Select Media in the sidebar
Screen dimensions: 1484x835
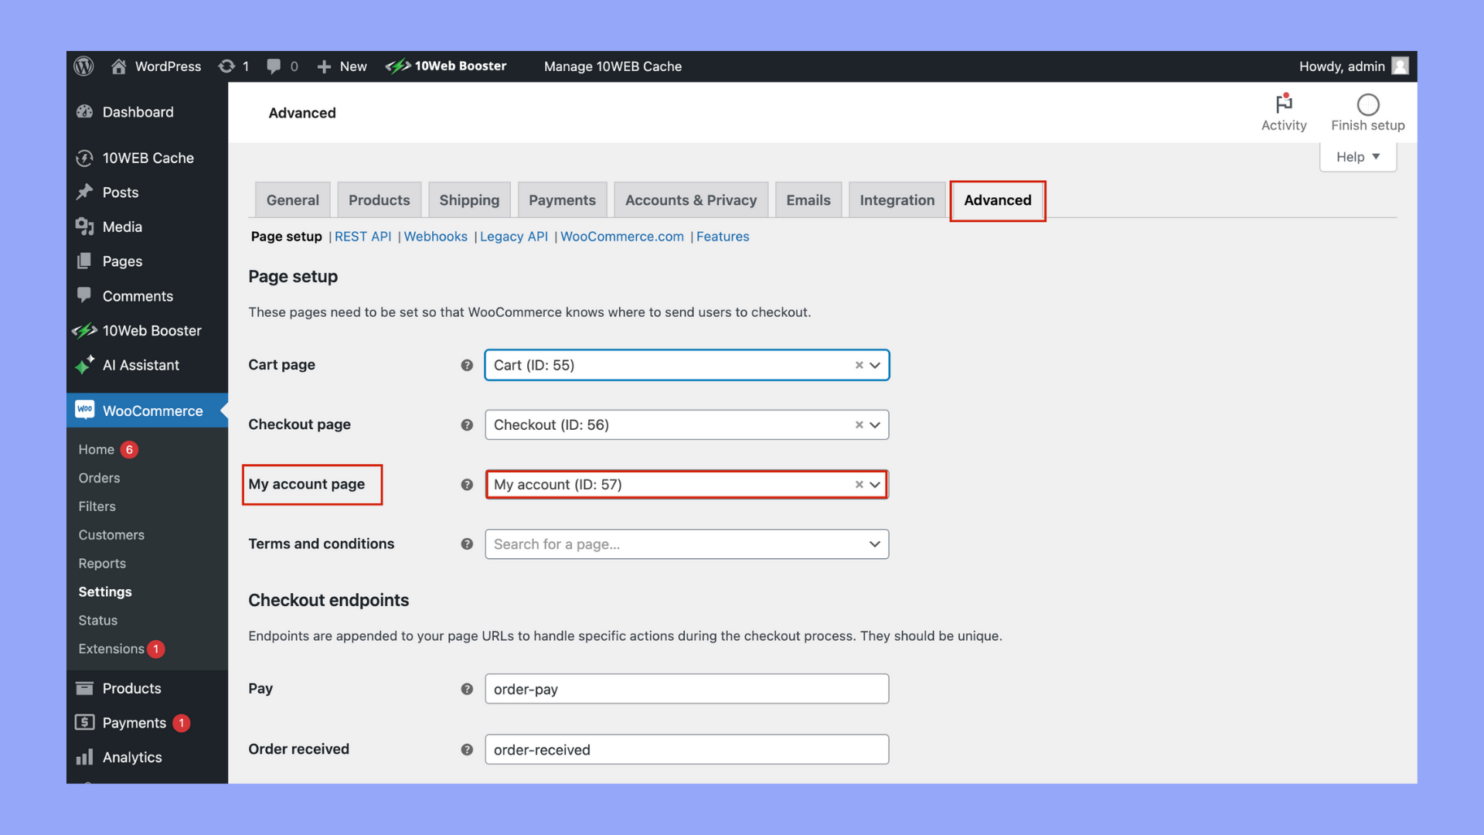coord(120,226)
